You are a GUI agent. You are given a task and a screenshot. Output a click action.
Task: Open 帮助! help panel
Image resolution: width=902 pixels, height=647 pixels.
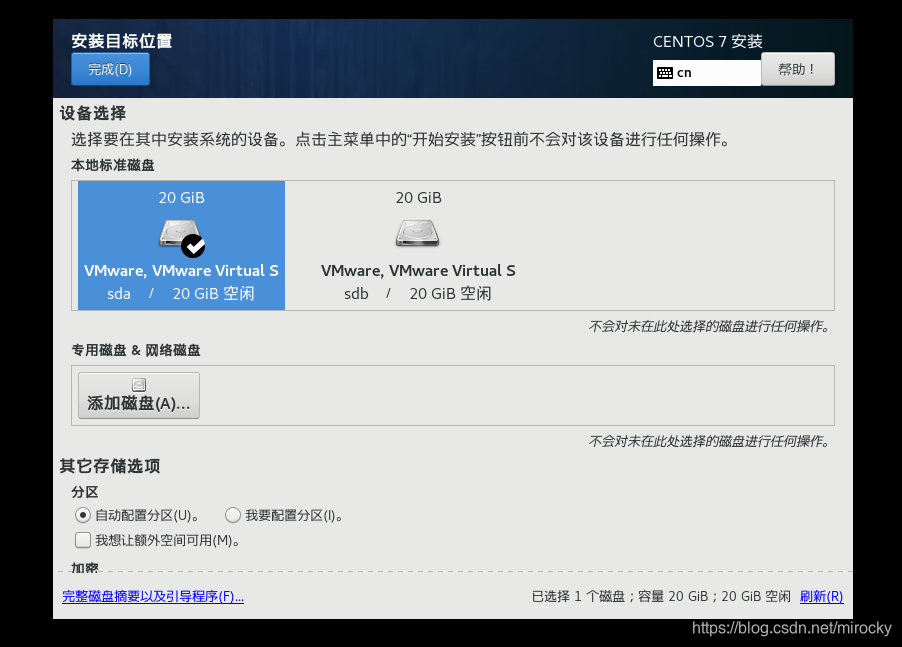(x=797, y=68)
